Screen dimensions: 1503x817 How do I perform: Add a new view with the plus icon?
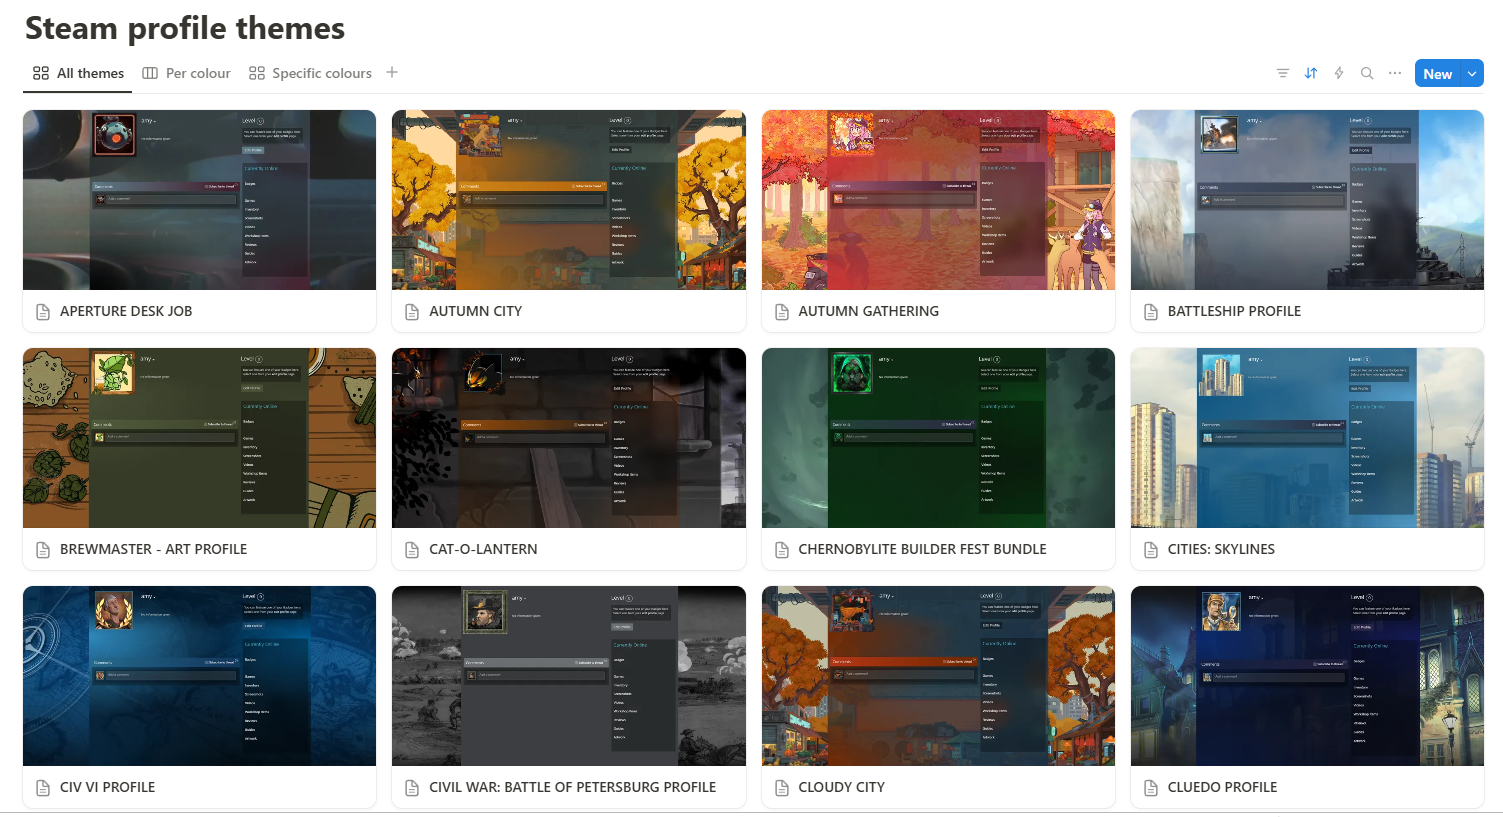[392, 72]
